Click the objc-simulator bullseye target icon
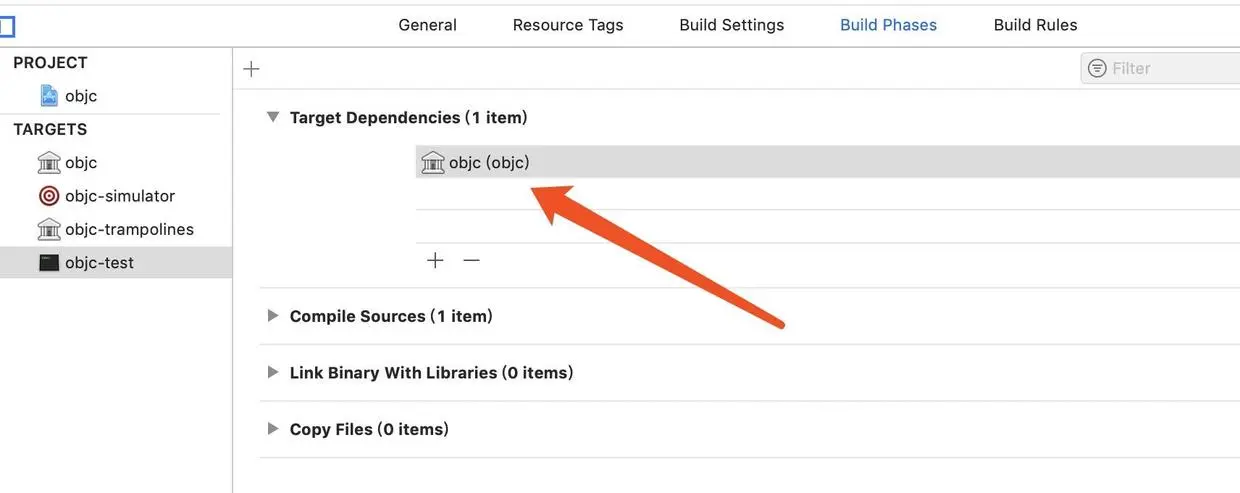The image size is (1240, 493). coord(49,196)
